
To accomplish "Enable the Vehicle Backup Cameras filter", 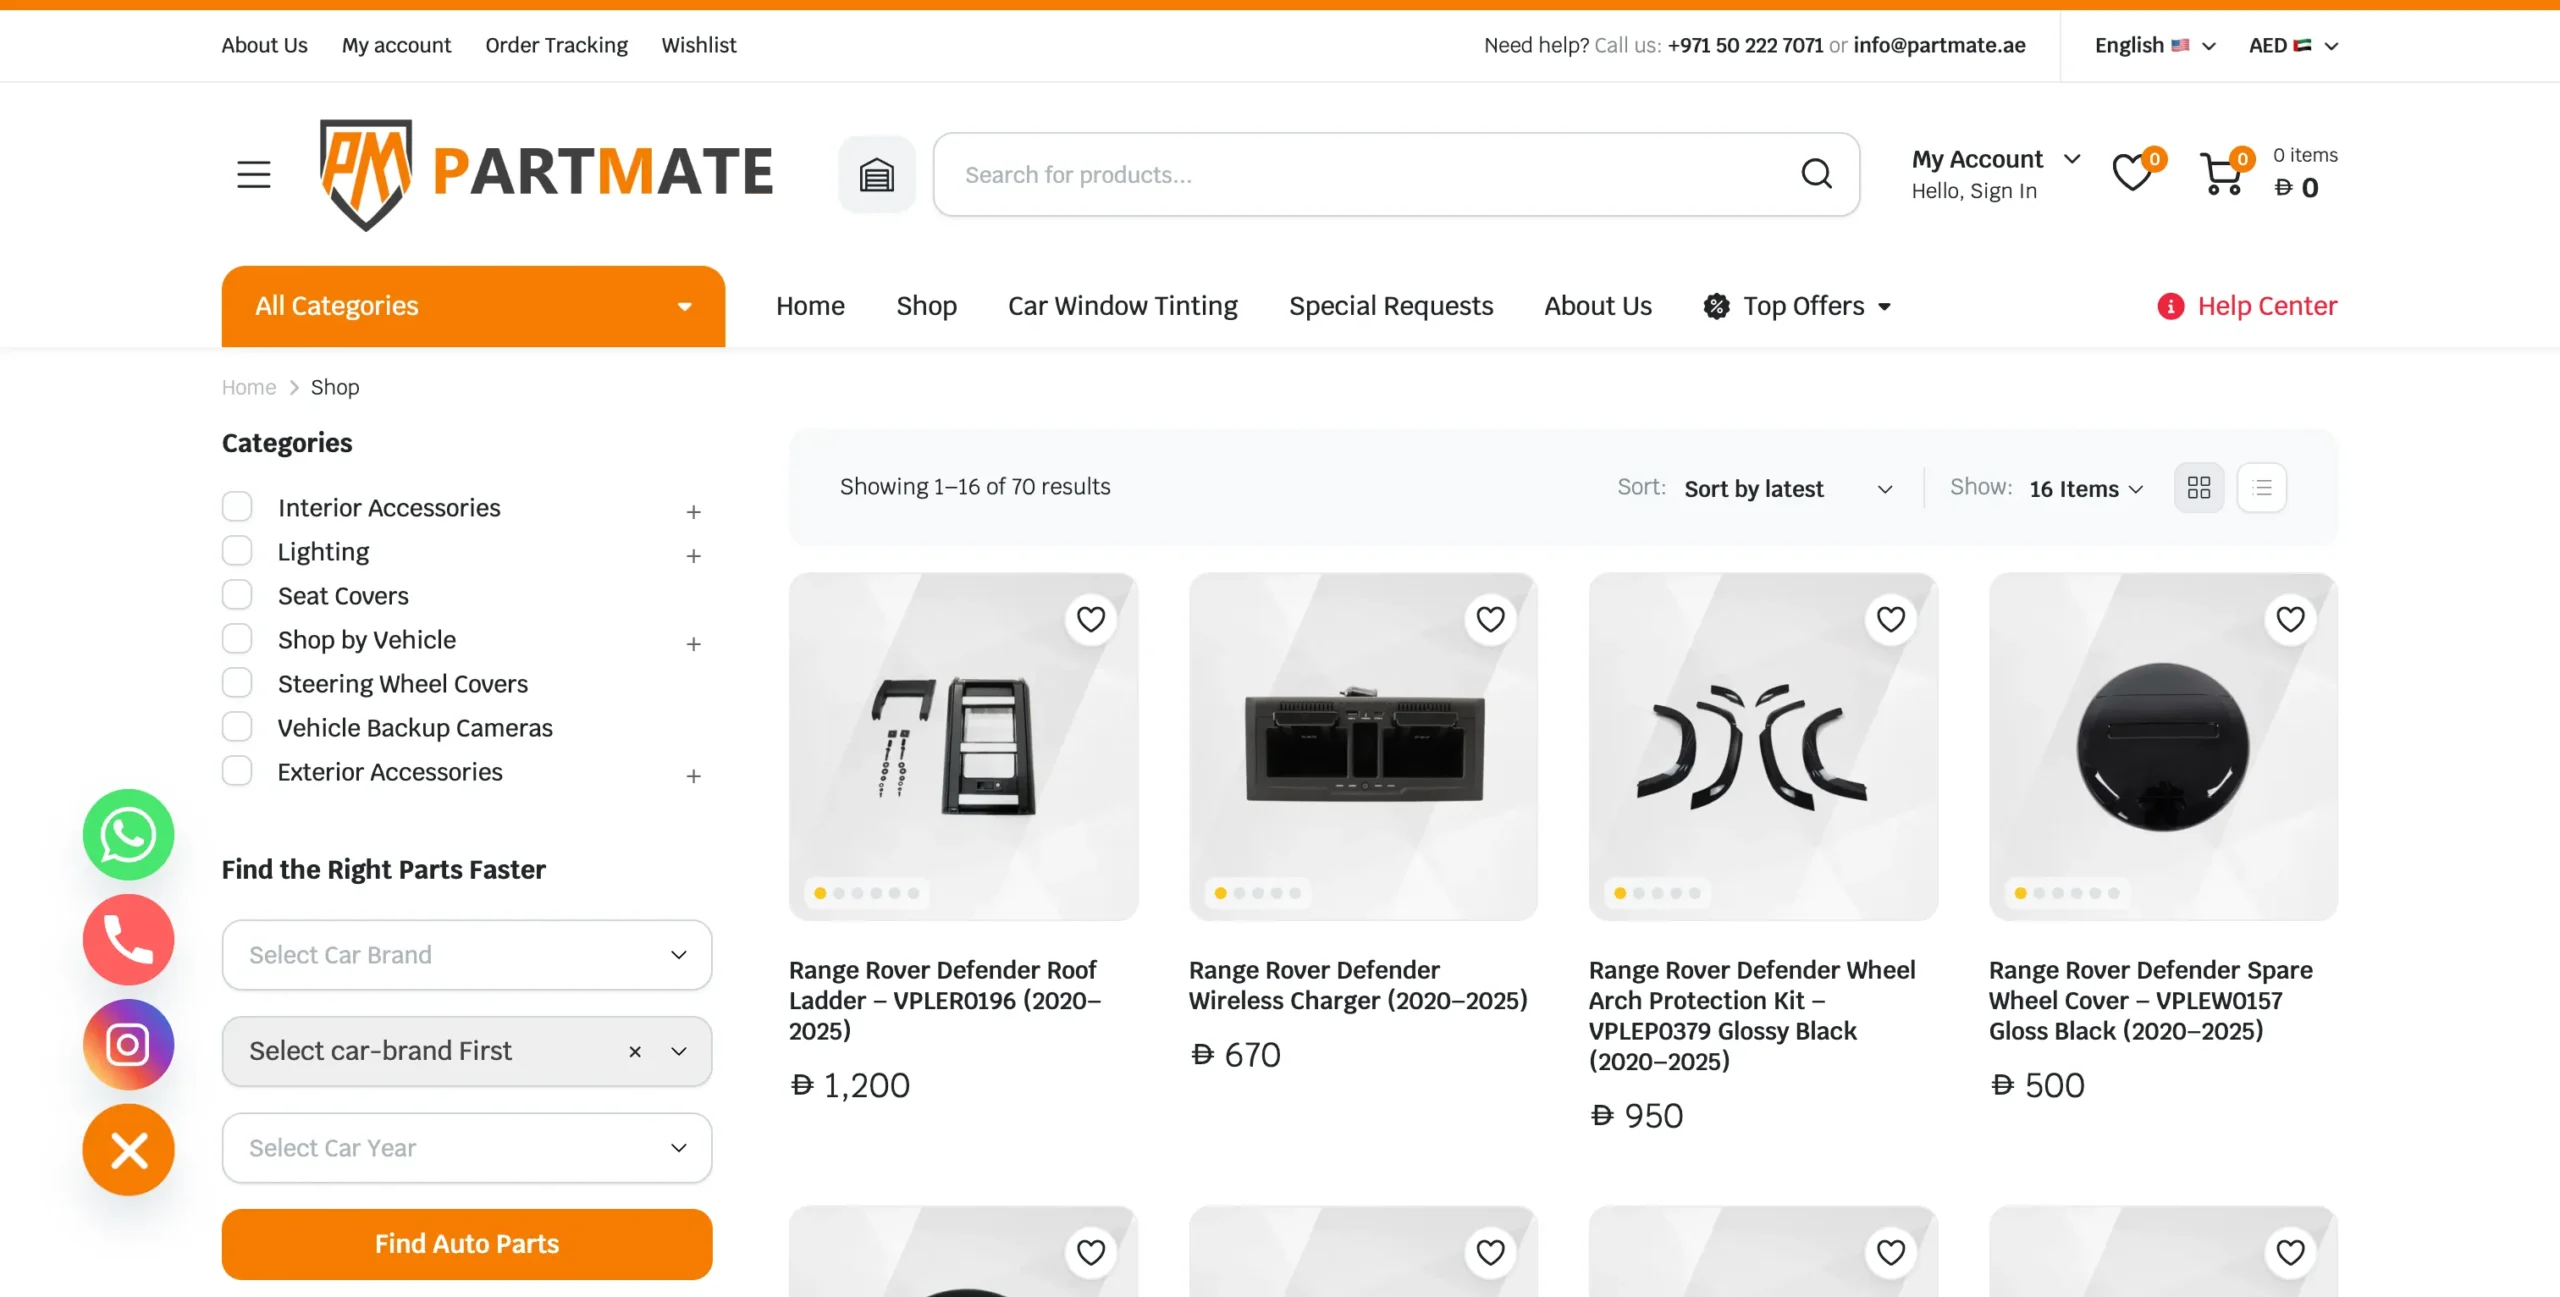I will [x=237, y=727].
